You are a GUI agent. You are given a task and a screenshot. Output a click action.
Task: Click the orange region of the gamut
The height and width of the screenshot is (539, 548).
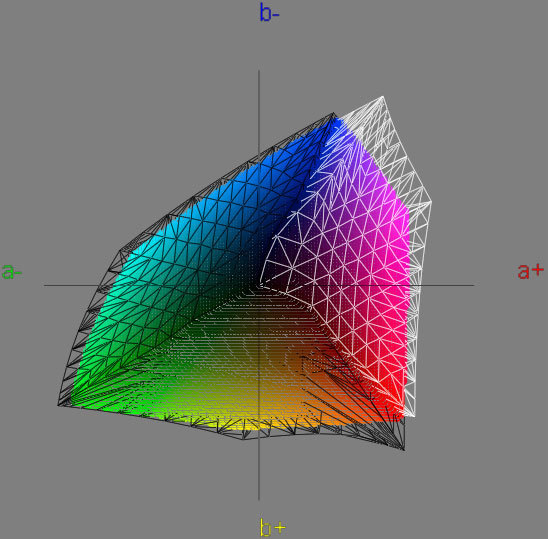click(315, 409)
